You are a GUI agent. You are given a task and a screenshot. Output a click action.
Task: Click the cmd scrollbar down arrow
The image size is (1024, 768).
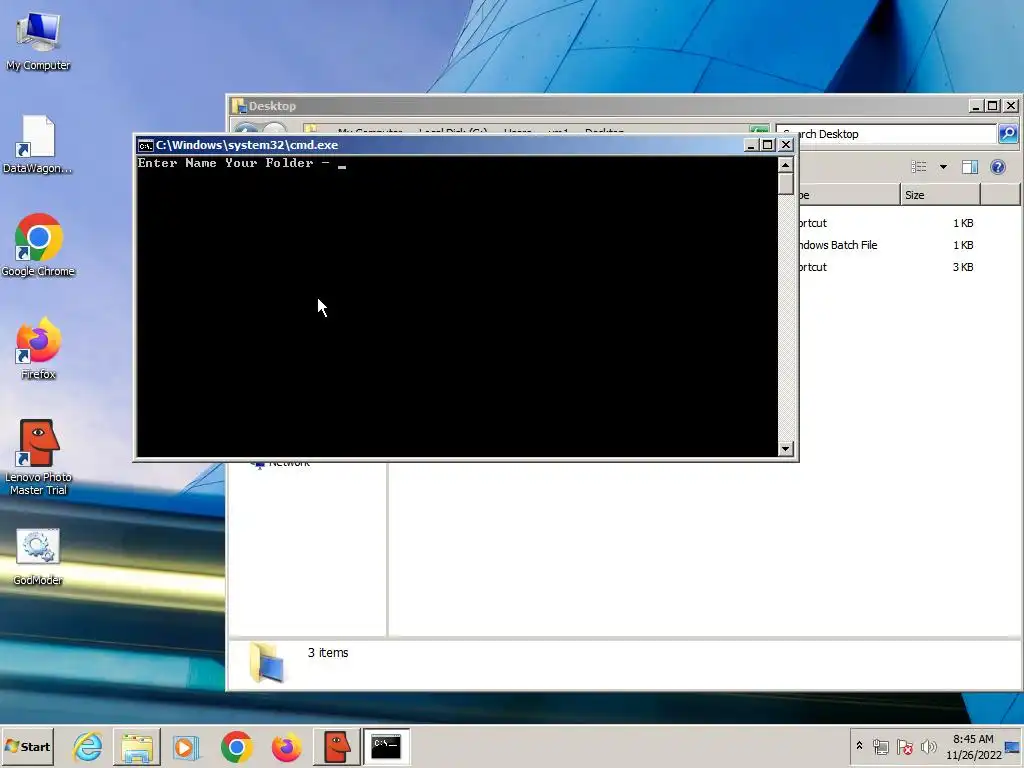pyautogui.click(x=786, y=449)
